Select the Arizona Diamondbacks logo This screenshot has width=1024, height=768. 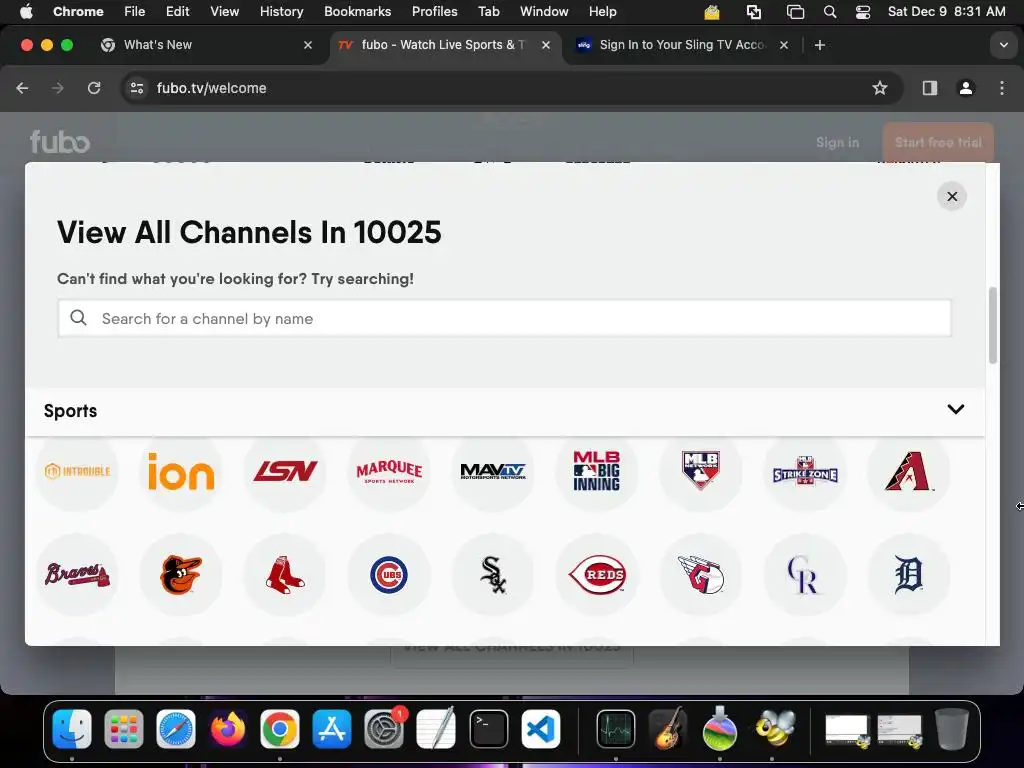tap(908, 471)
